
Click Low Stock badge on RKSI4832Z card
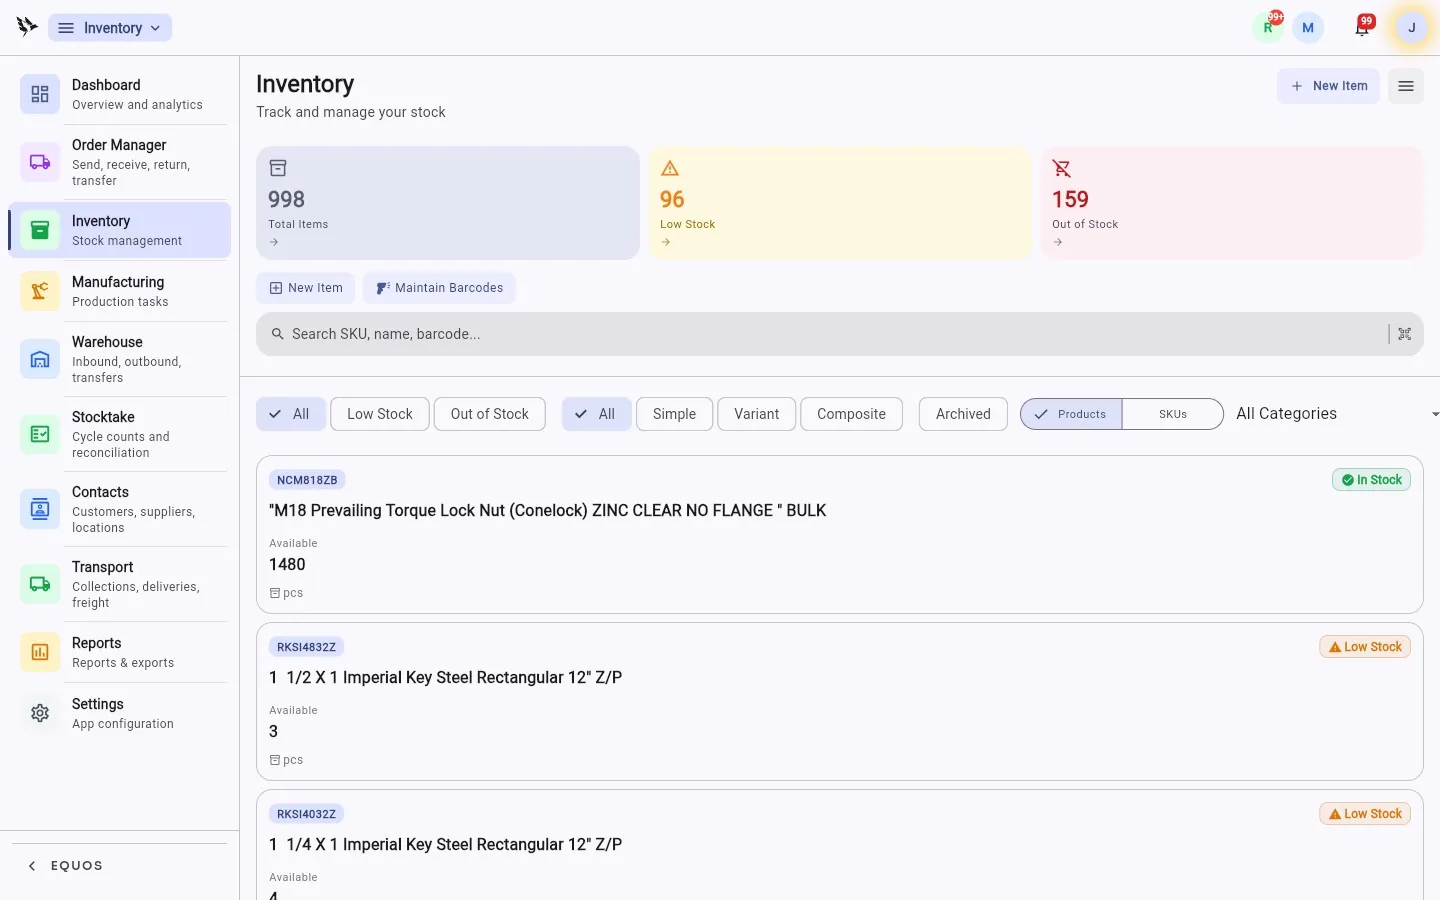click(1365, 647)
